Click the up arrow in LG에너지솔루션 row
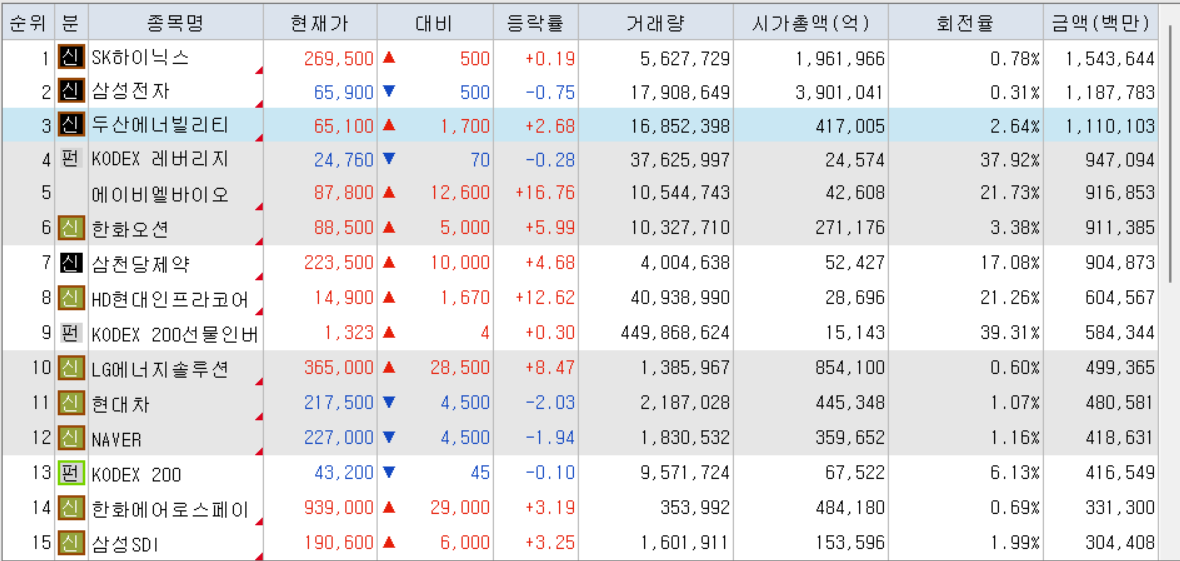 [388, 367]
